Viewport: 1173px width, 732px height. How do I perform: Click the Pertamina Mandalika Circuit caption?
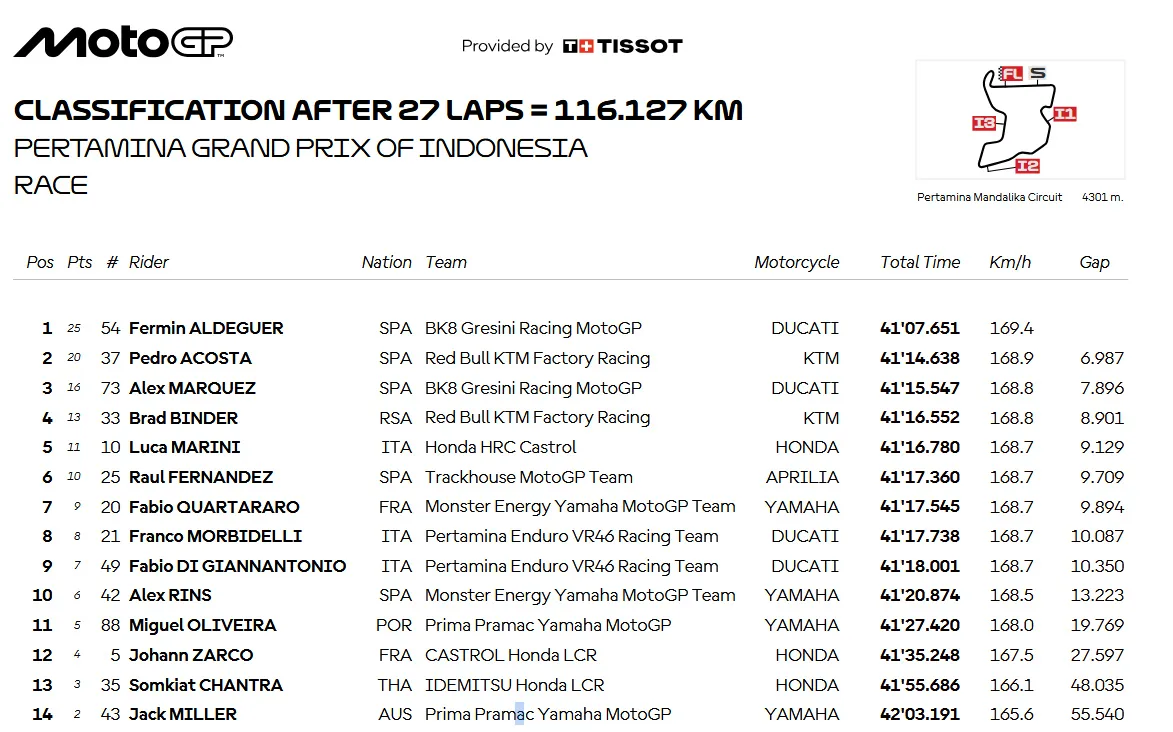tap(989, 197)
